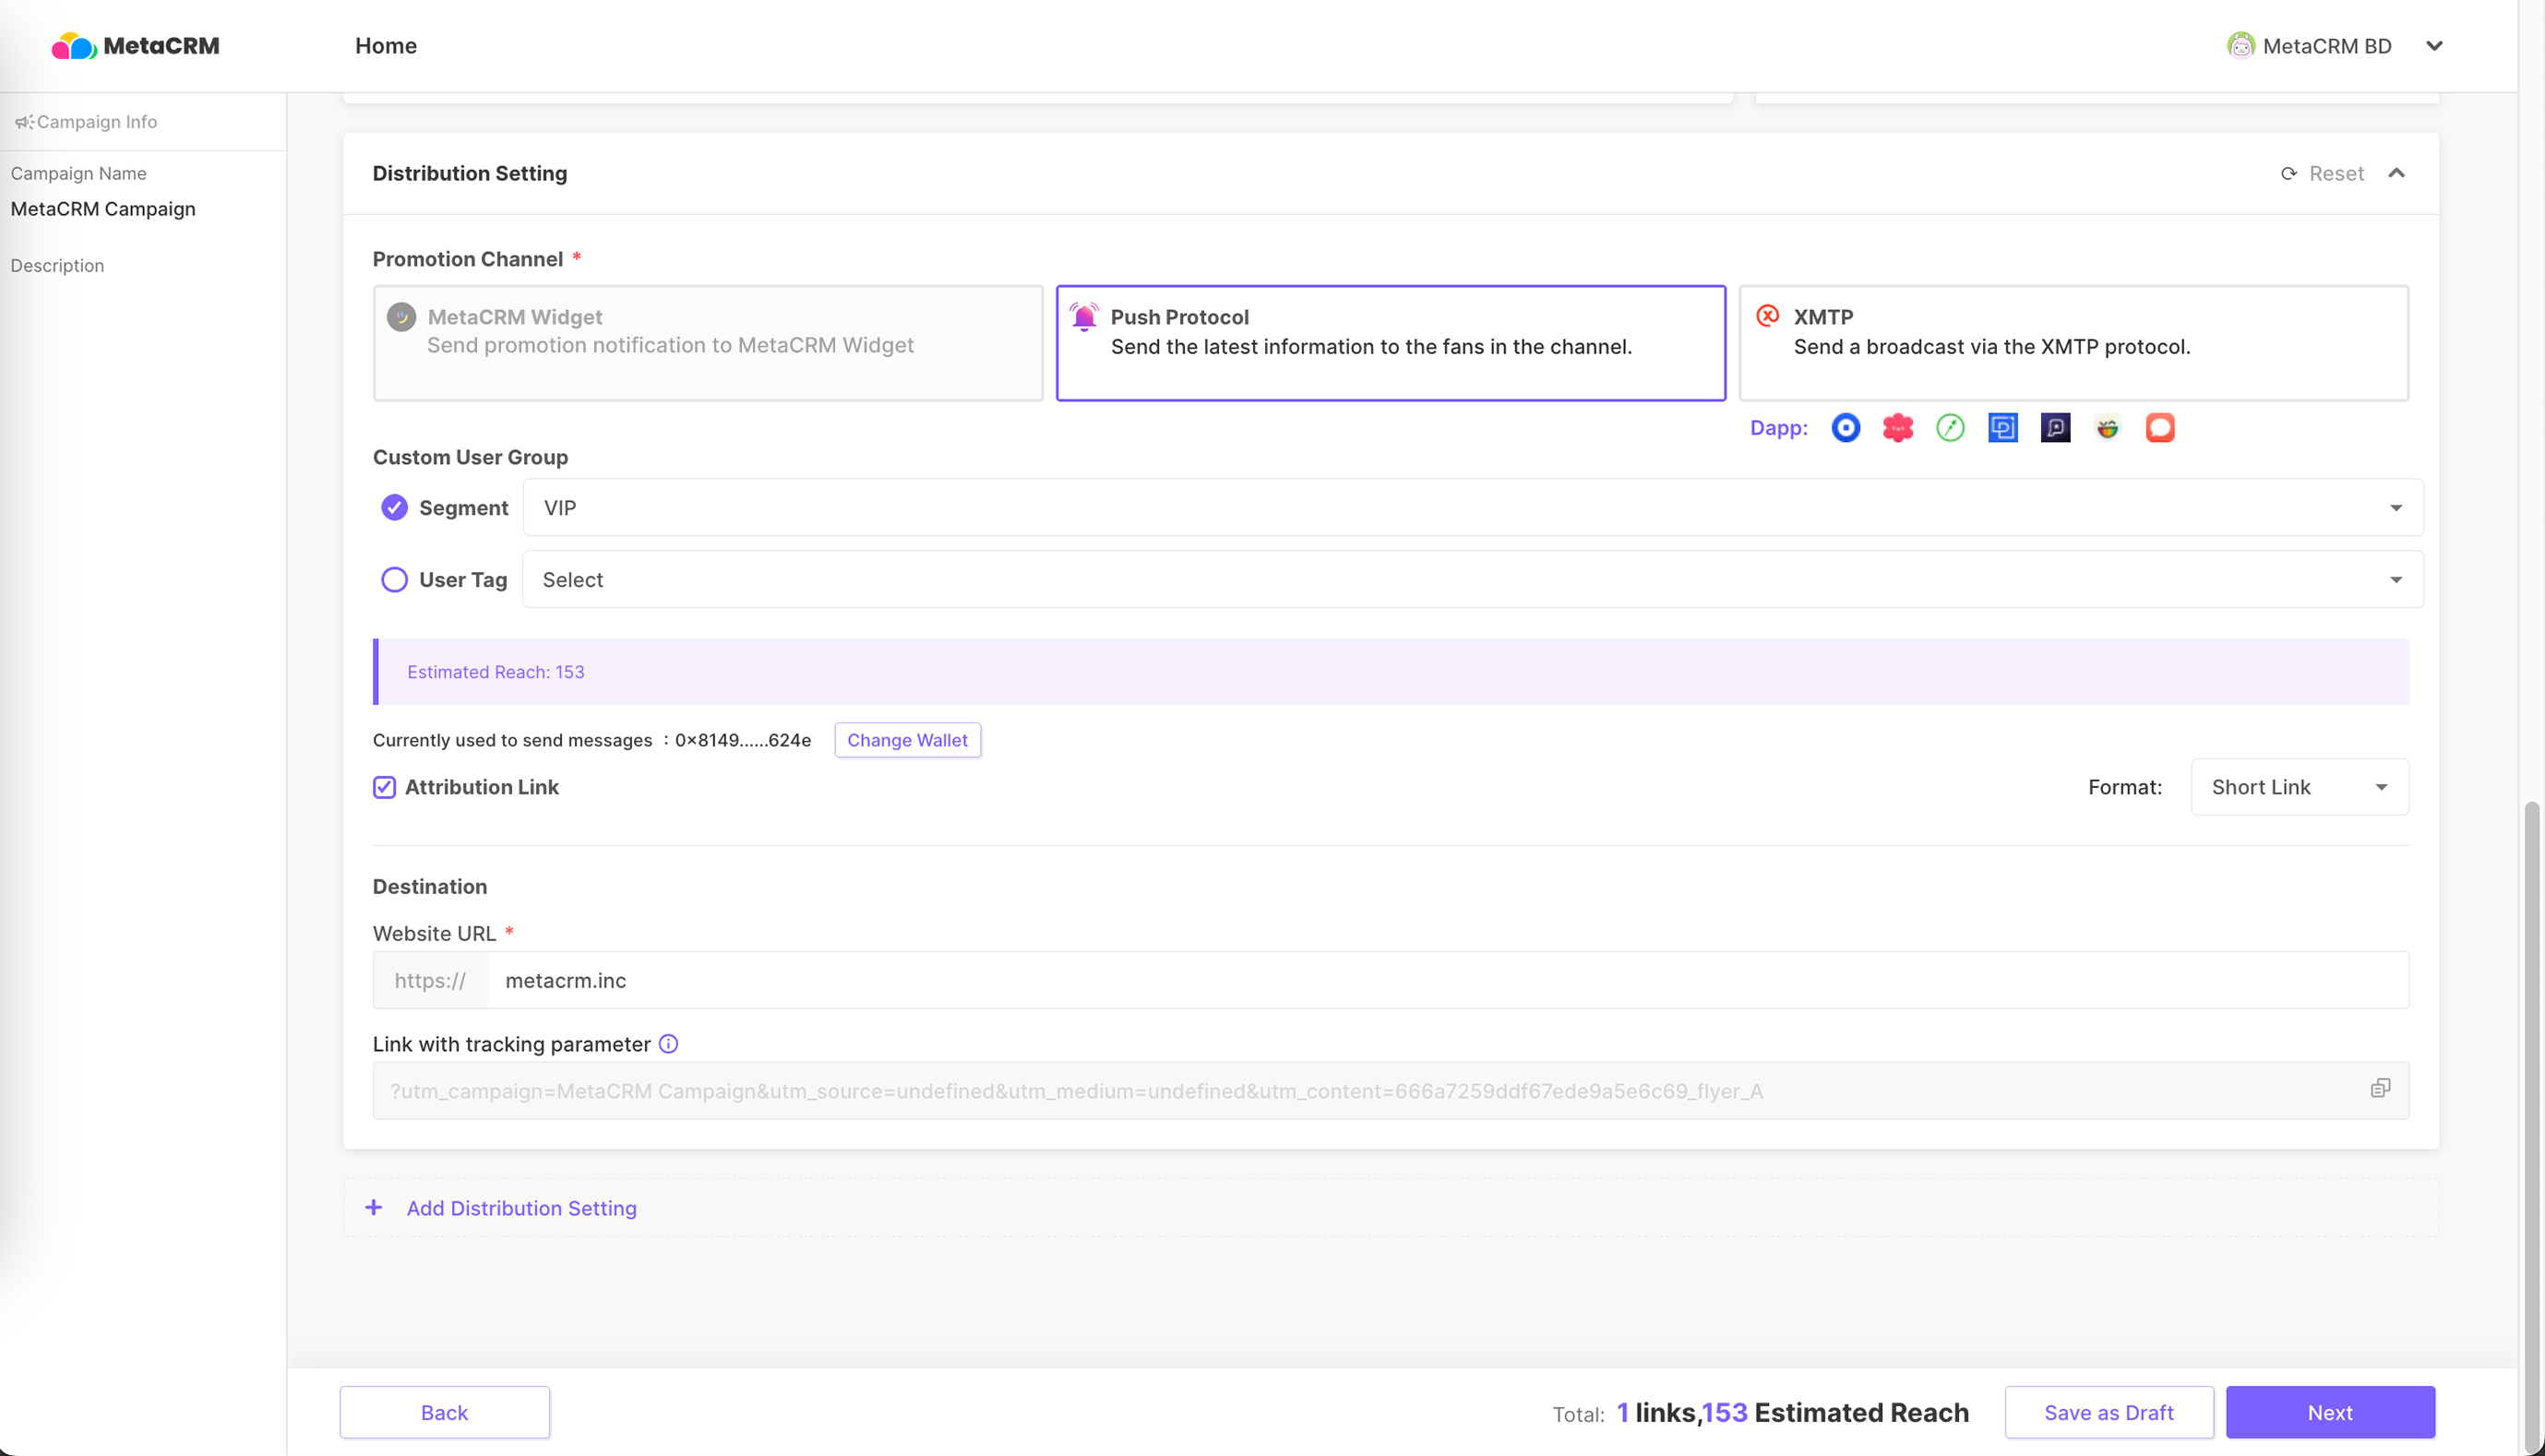
Task: Open the Short Link format dropdown
Action: (2299, 787)
